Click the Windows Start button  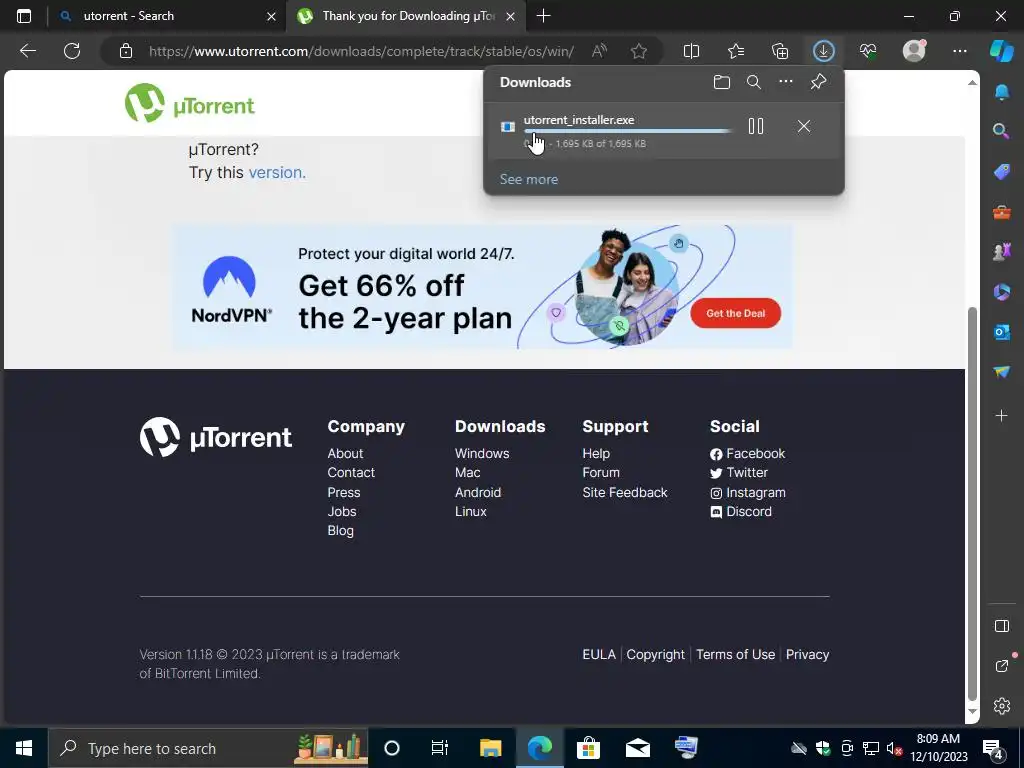24,748
